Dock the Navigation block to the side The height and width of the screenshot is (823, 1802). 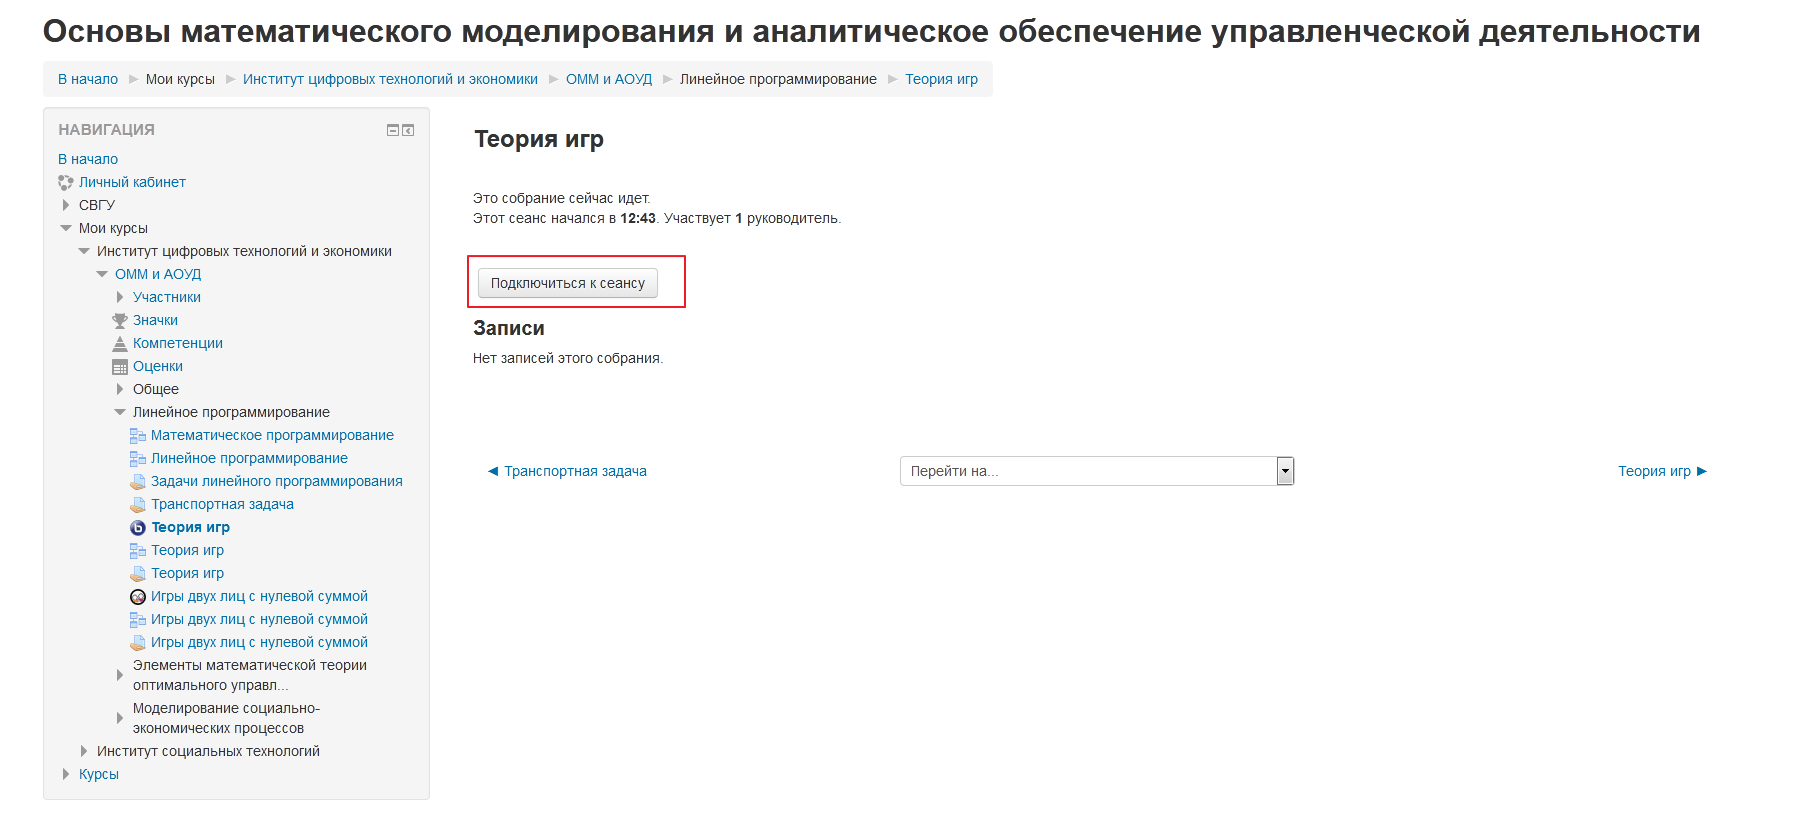point(408,130)
